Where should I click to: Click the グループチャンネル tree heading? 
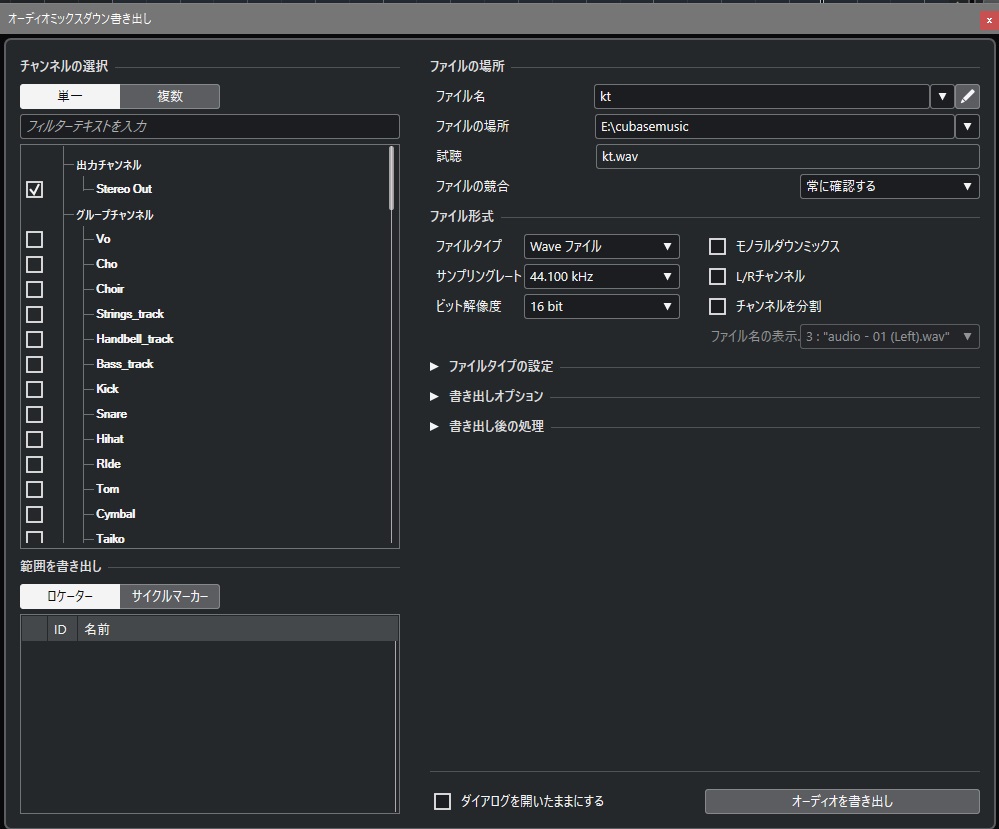[x=115, y=215]
